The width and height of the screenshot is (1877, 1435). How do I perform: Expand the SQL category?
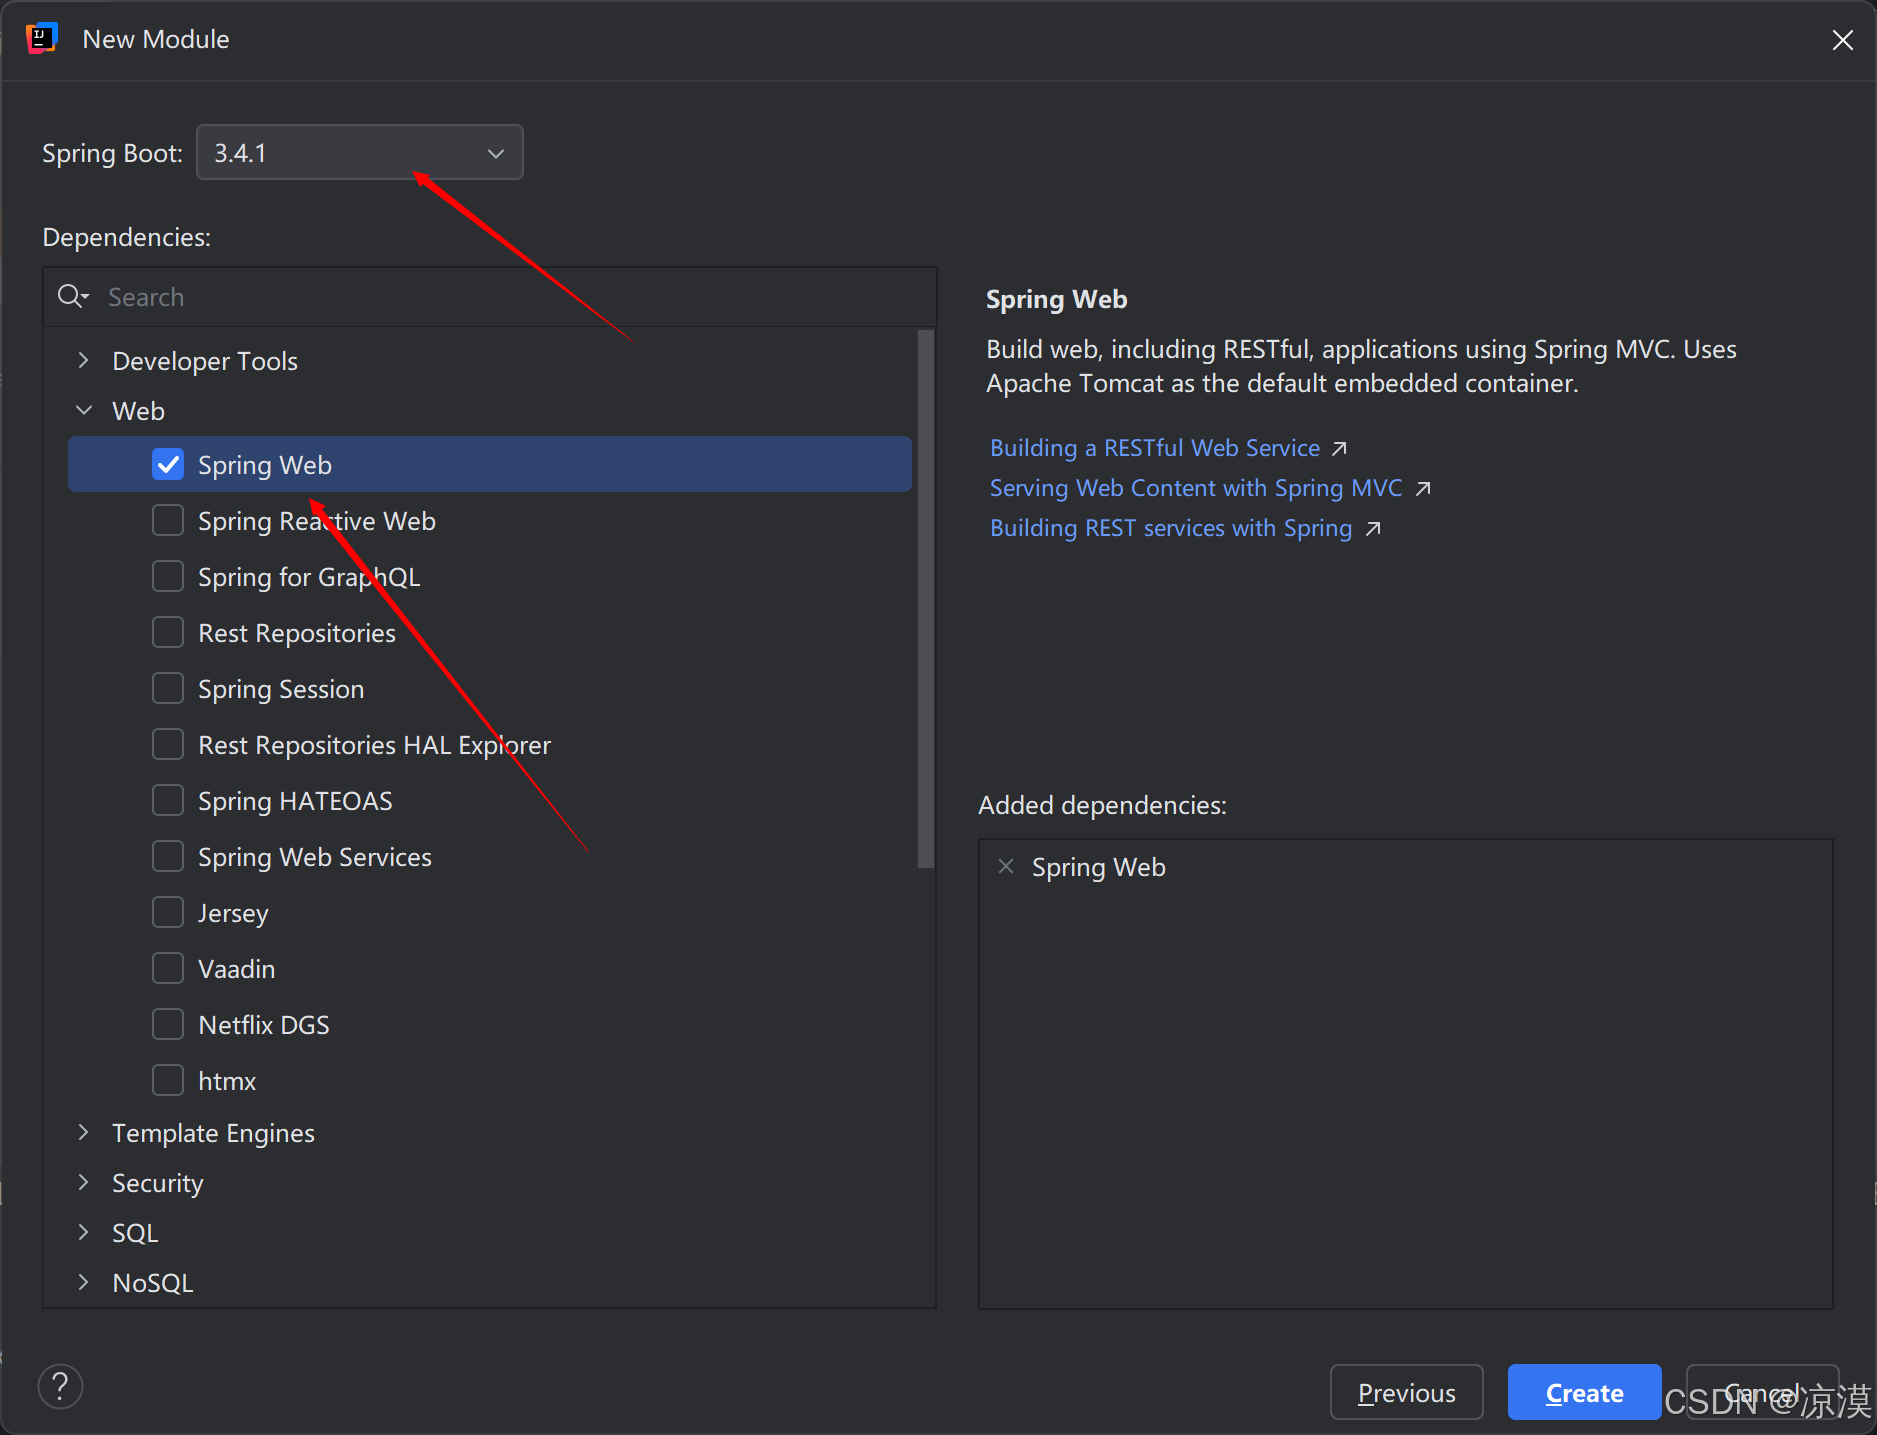(84, 1232)
